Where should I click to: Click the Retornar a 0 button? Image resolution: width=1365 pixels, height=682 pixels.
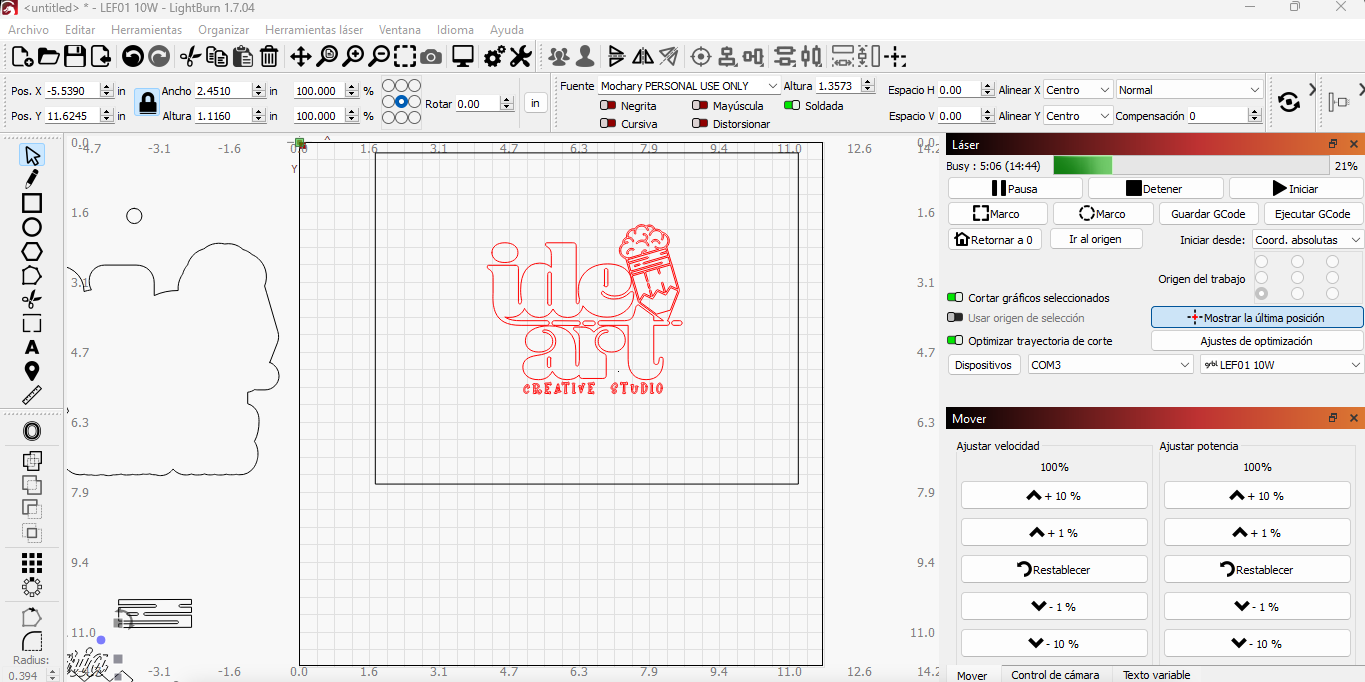click(x=995, y=239)
